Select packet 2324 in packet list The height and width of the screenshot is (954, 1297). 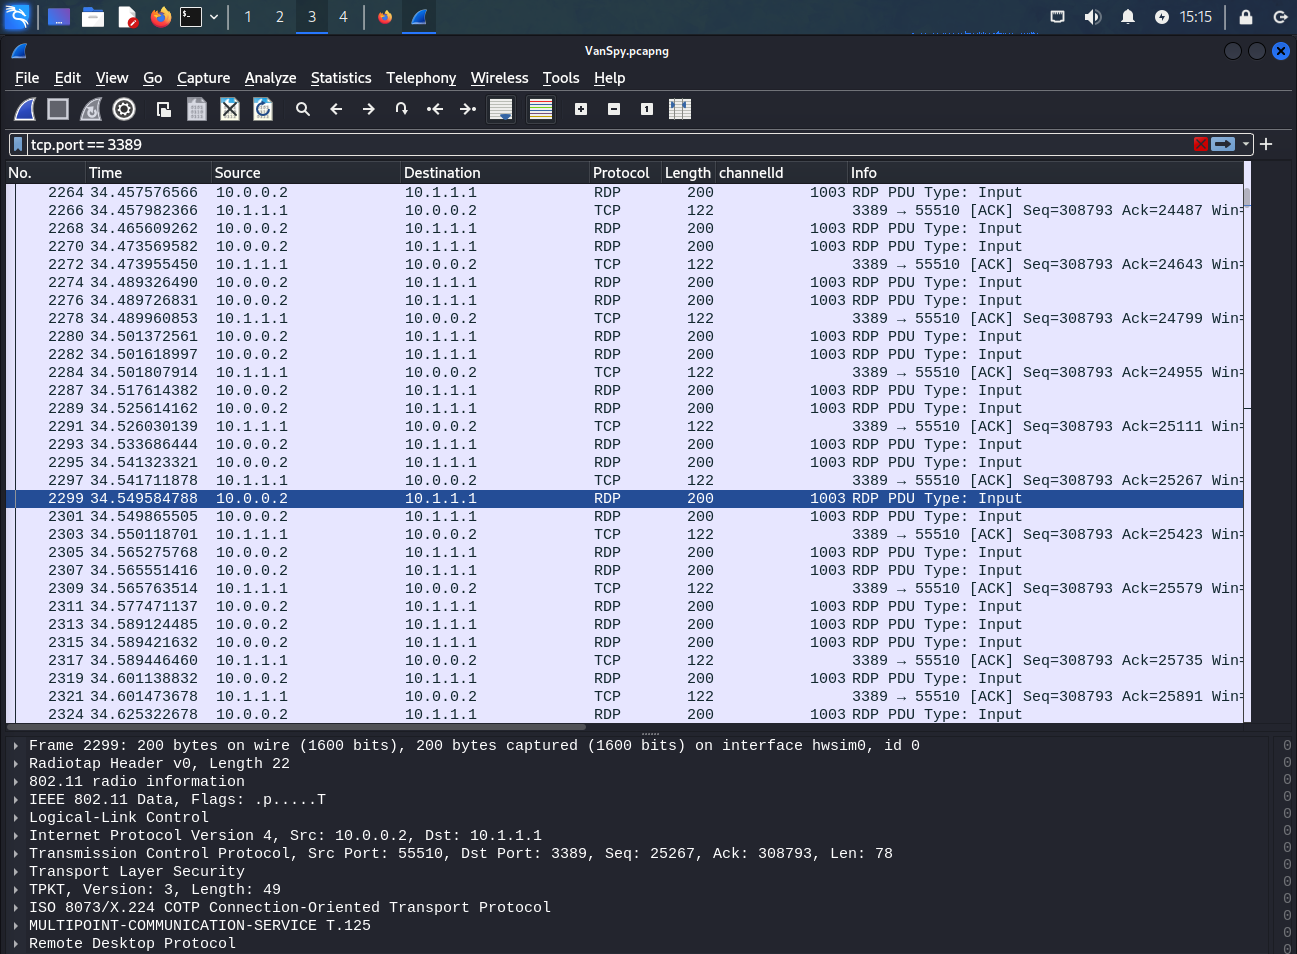[625, 715]
